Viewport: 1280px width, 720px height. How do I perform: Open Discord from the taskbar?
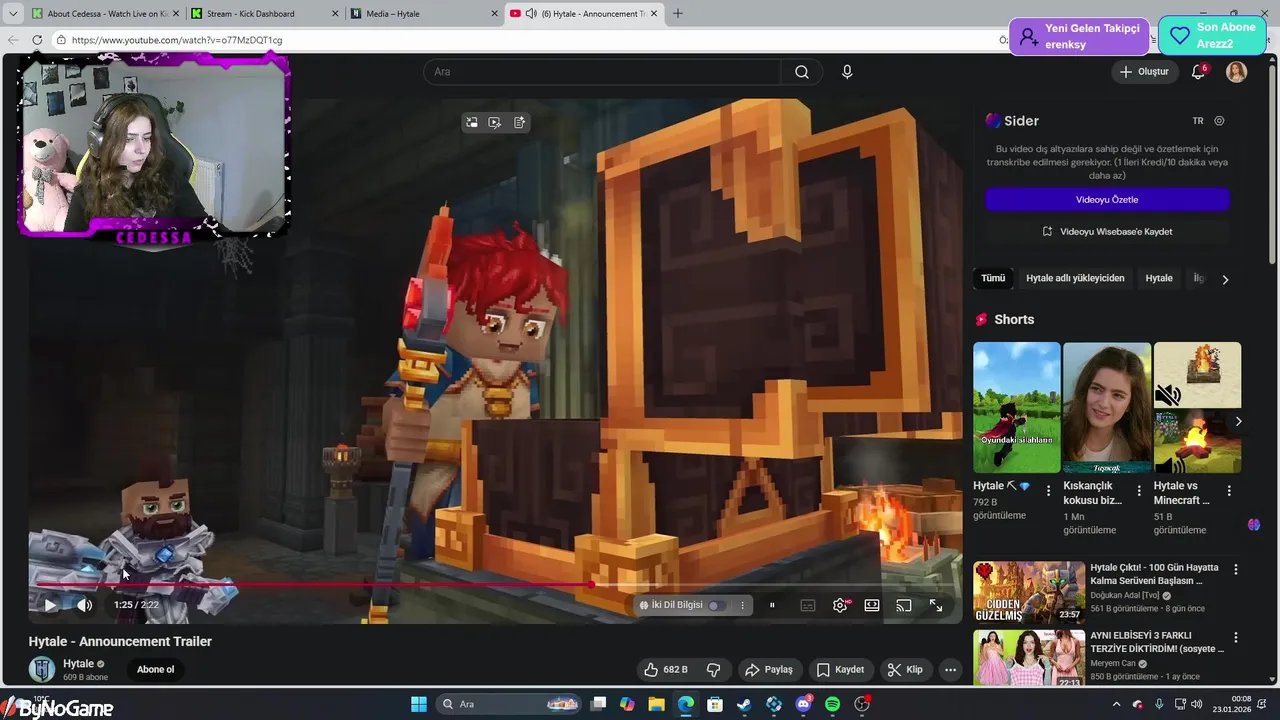(x=803, y=704)
